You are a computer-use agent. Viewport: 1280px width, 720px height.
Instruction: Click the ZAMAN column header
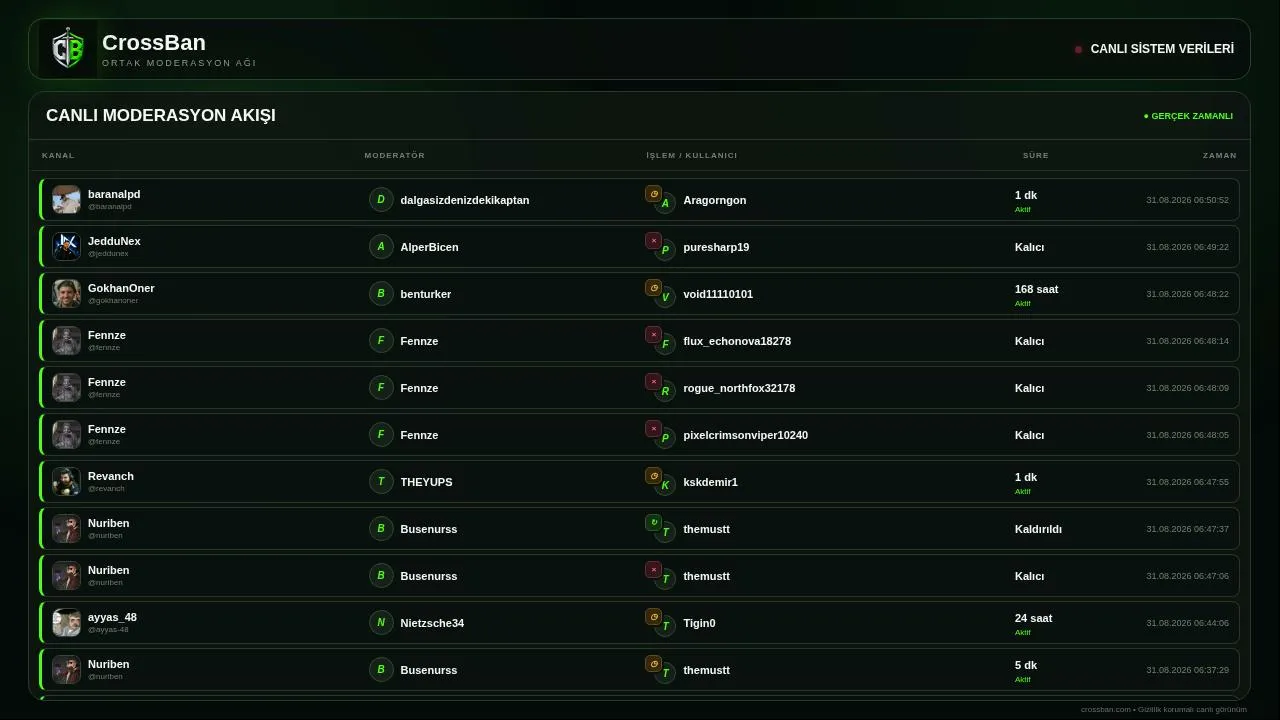point(1220,156)
